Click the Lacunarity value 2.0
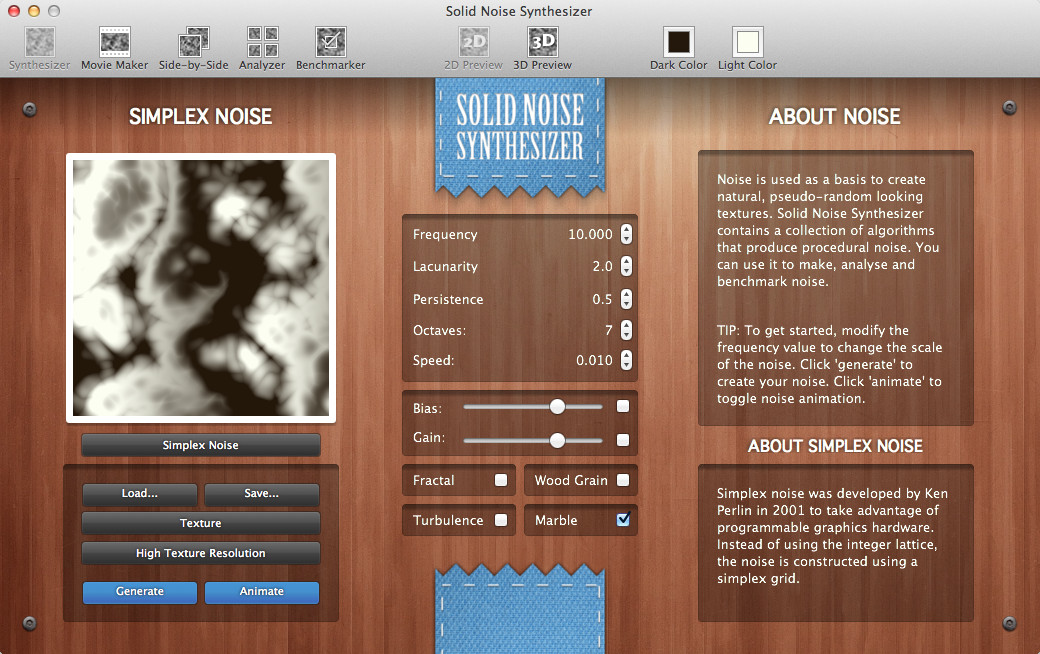 [602, 266]
